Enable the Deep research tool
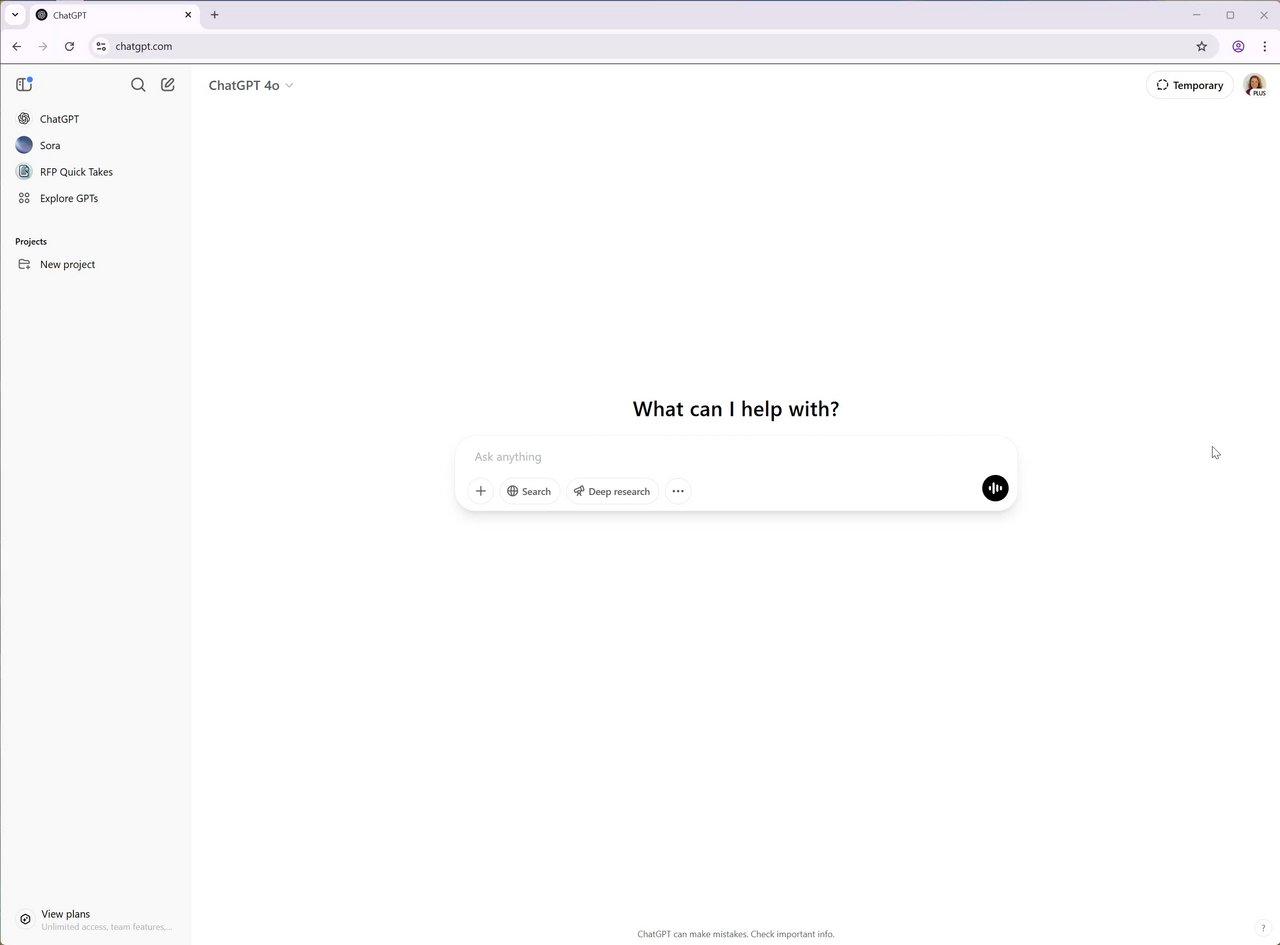The height and width of the screenshot is (945, 1280). tap(613, 491)
